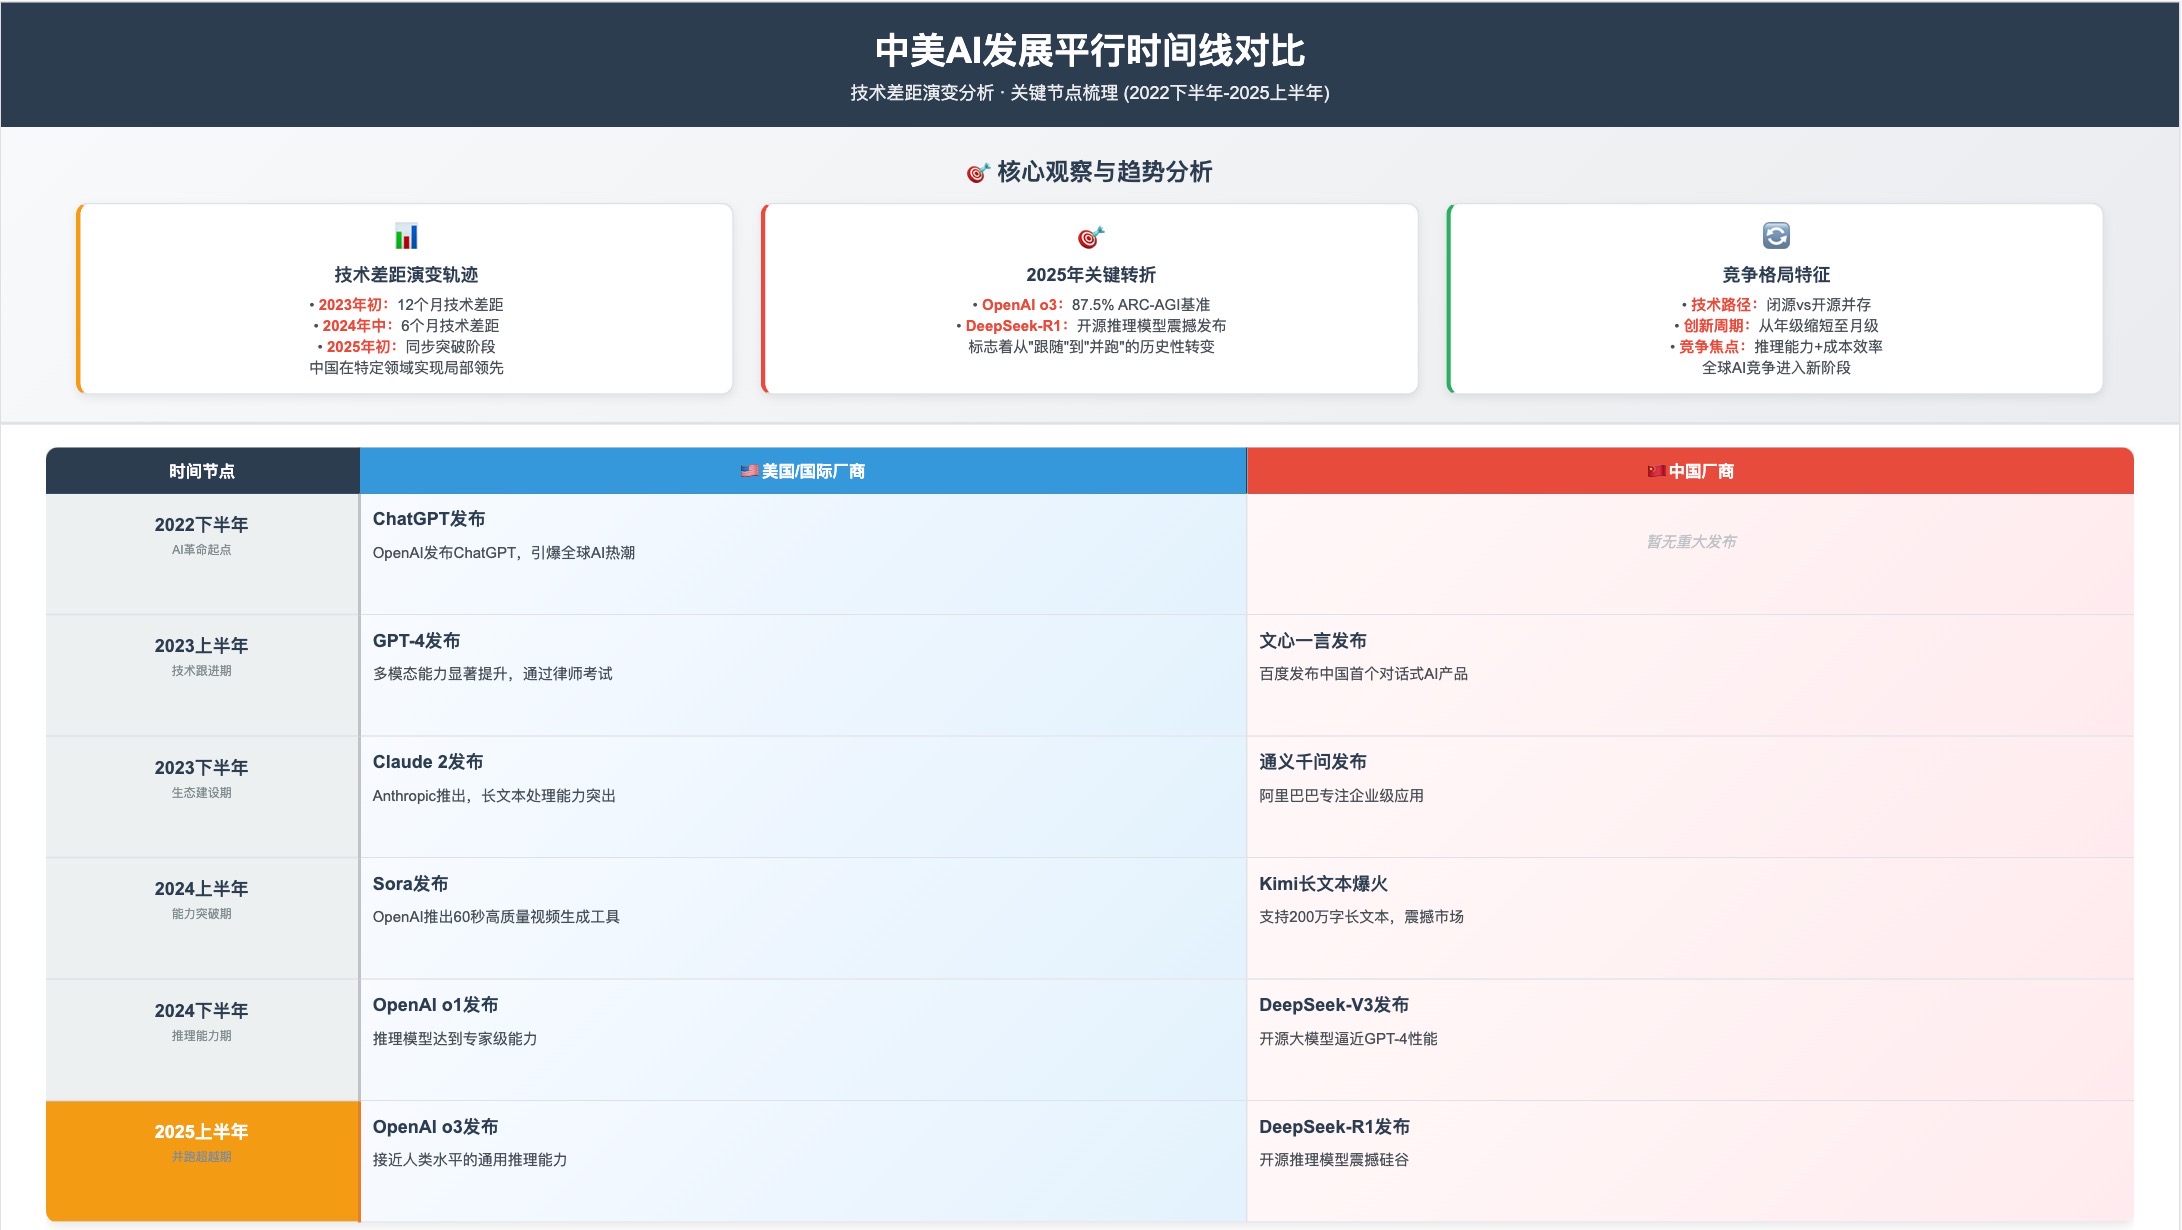Click the text 中国在特定领域实现局部领先
The image size is (2182, 1230).
point(406,368)
